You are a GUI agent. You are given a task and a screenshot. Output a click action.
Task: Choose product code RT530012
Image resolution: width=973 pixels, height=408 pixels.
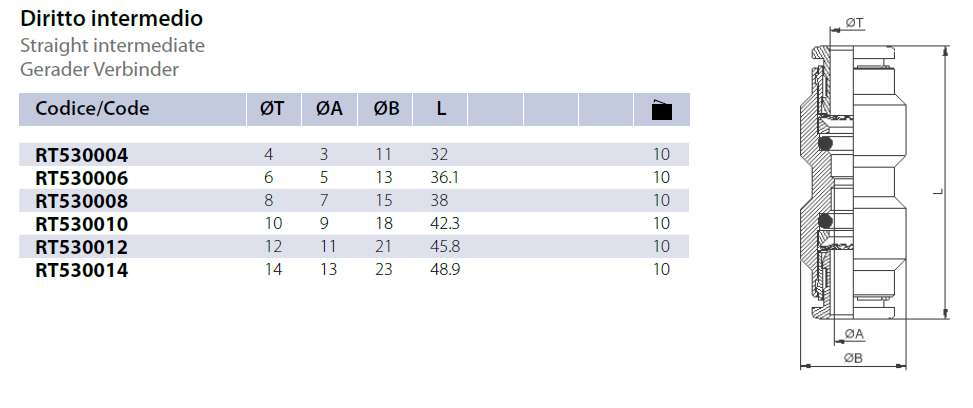[82, 246]
